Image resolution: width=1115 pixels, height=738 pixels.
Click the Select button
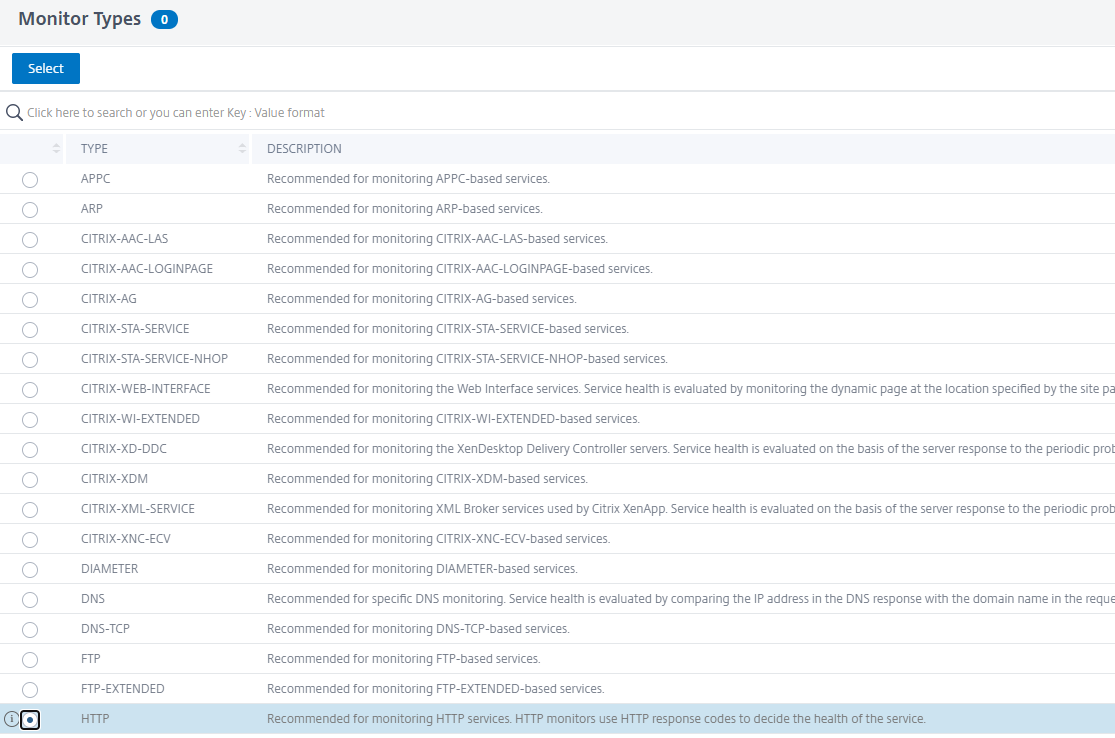point(46,68)
